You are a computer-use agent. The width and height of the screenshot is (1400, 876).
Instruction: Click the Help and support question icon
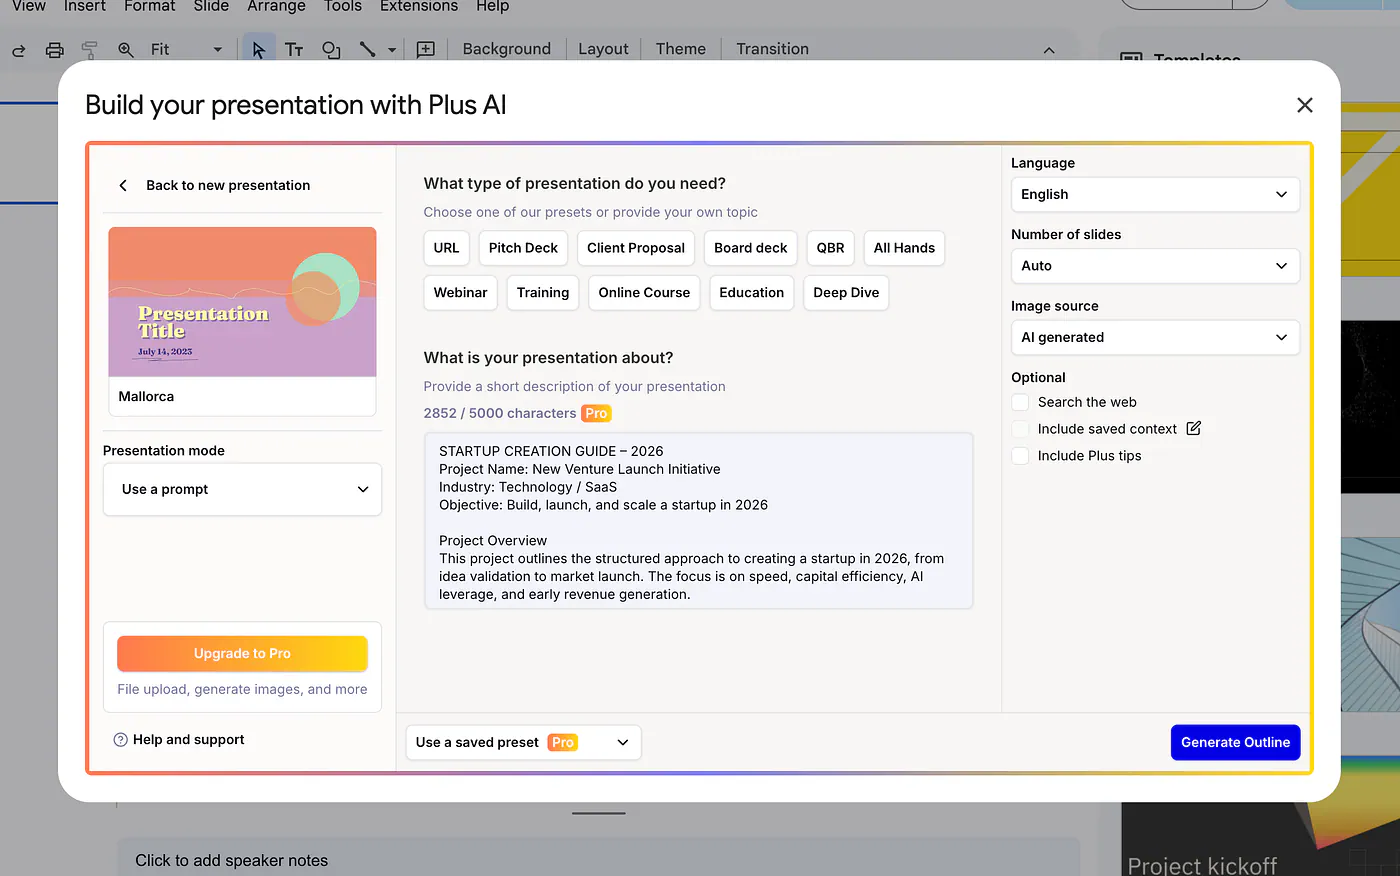coord(121,740)
